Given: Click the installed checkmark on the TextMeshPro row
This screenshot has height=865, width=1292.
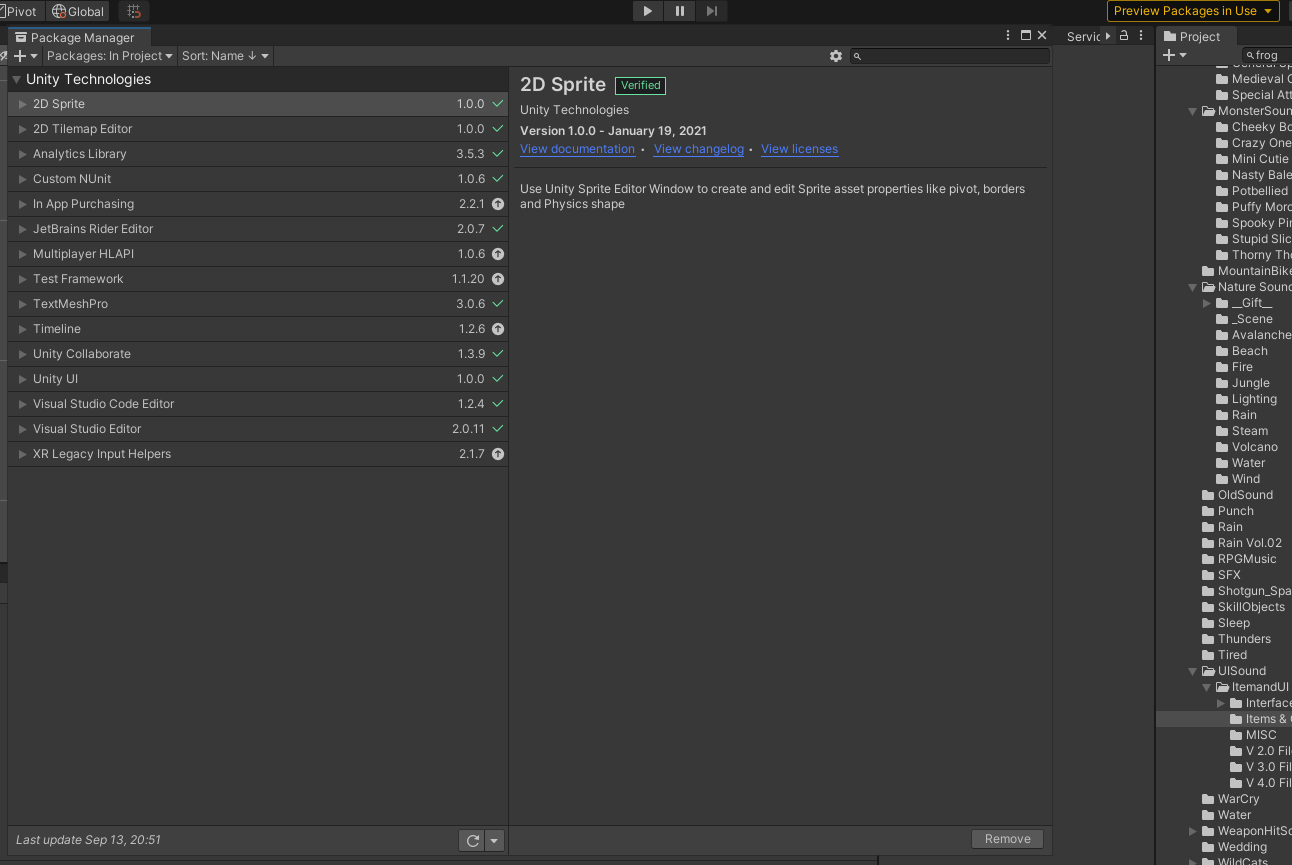Looking at the screenshot, I should (x=497, y=304).
